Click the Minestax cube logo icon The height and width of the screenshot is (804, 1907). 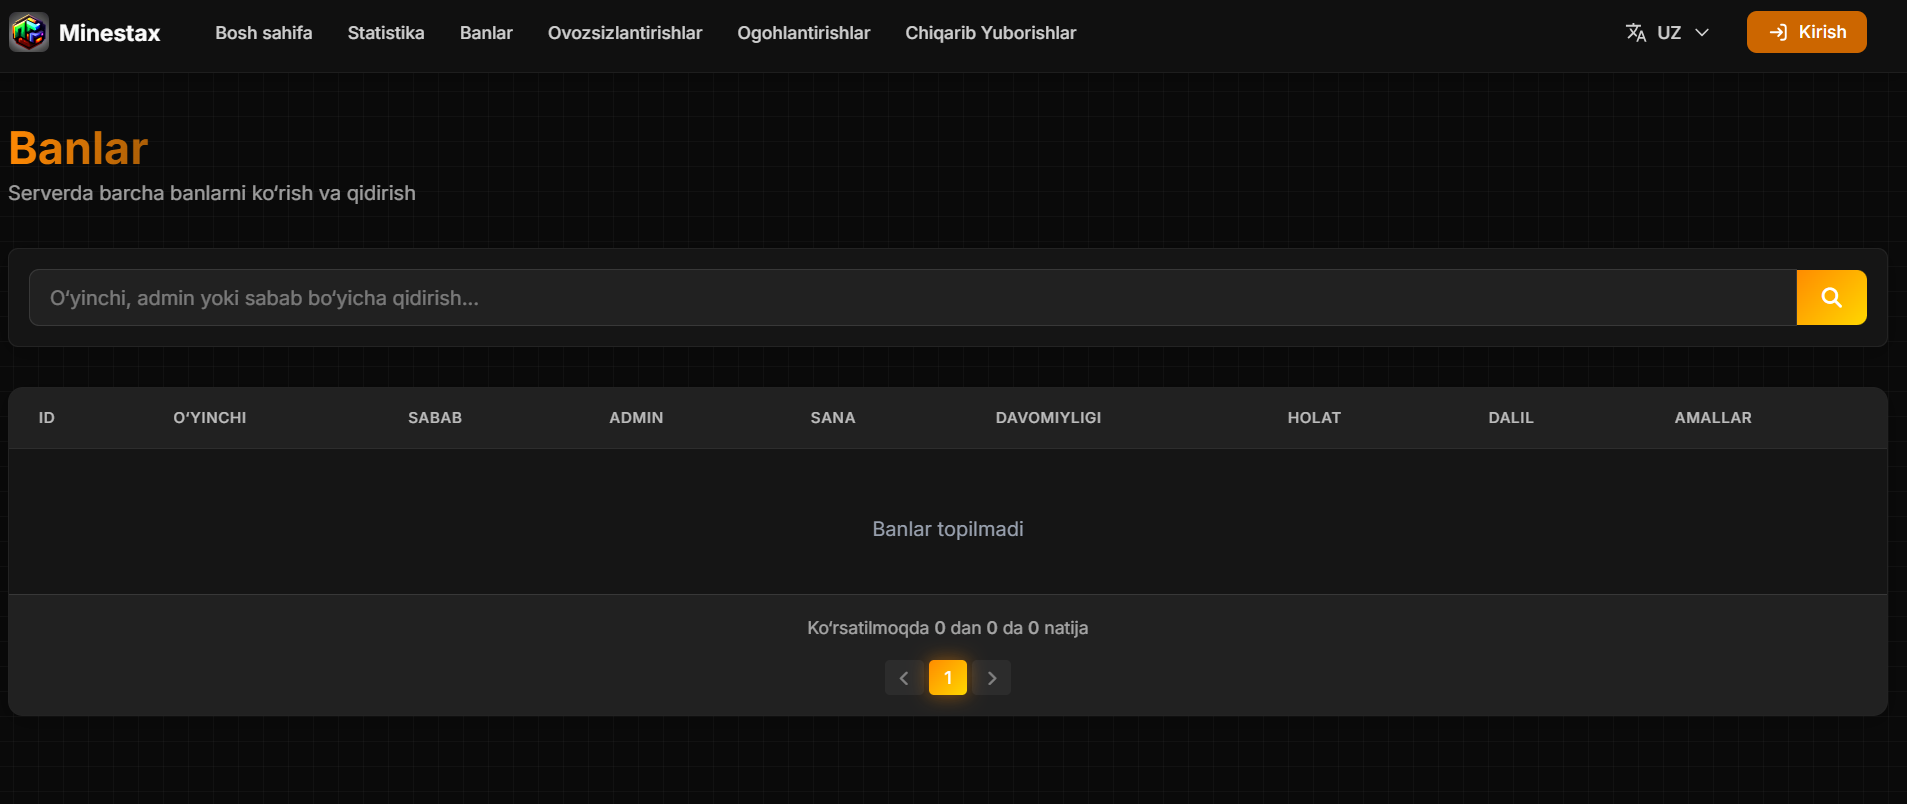point(29,33)
